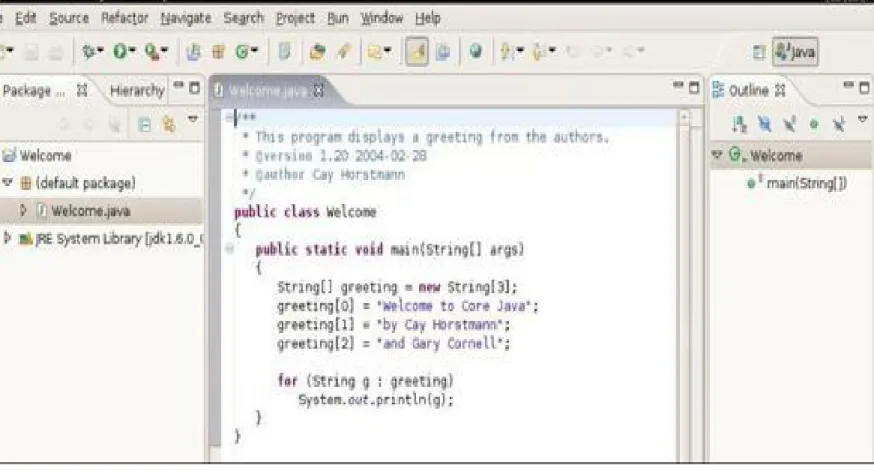The height and width of the screenshot is (471, 874).
Task: Click Collapse All in Package Explorer
Action: point(144,124)
